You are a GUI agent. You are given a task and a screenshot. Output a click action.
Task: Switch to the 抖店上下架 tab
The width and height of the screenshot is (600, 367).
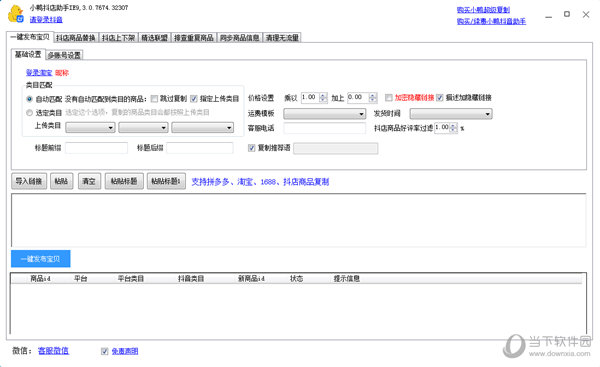point(118,38)
